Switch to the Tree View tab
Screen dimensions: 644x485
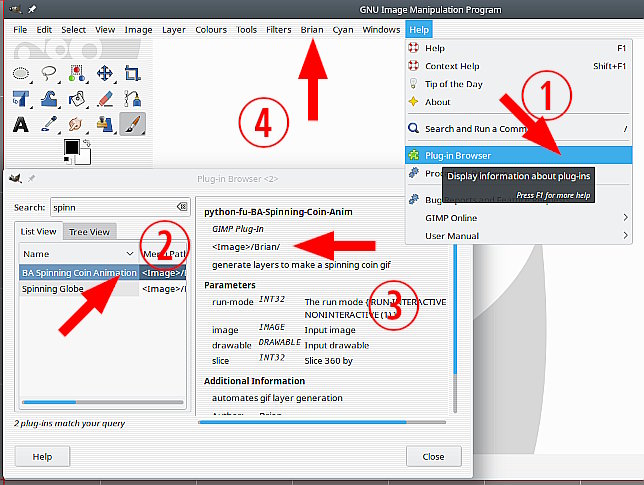pos(90,232)
